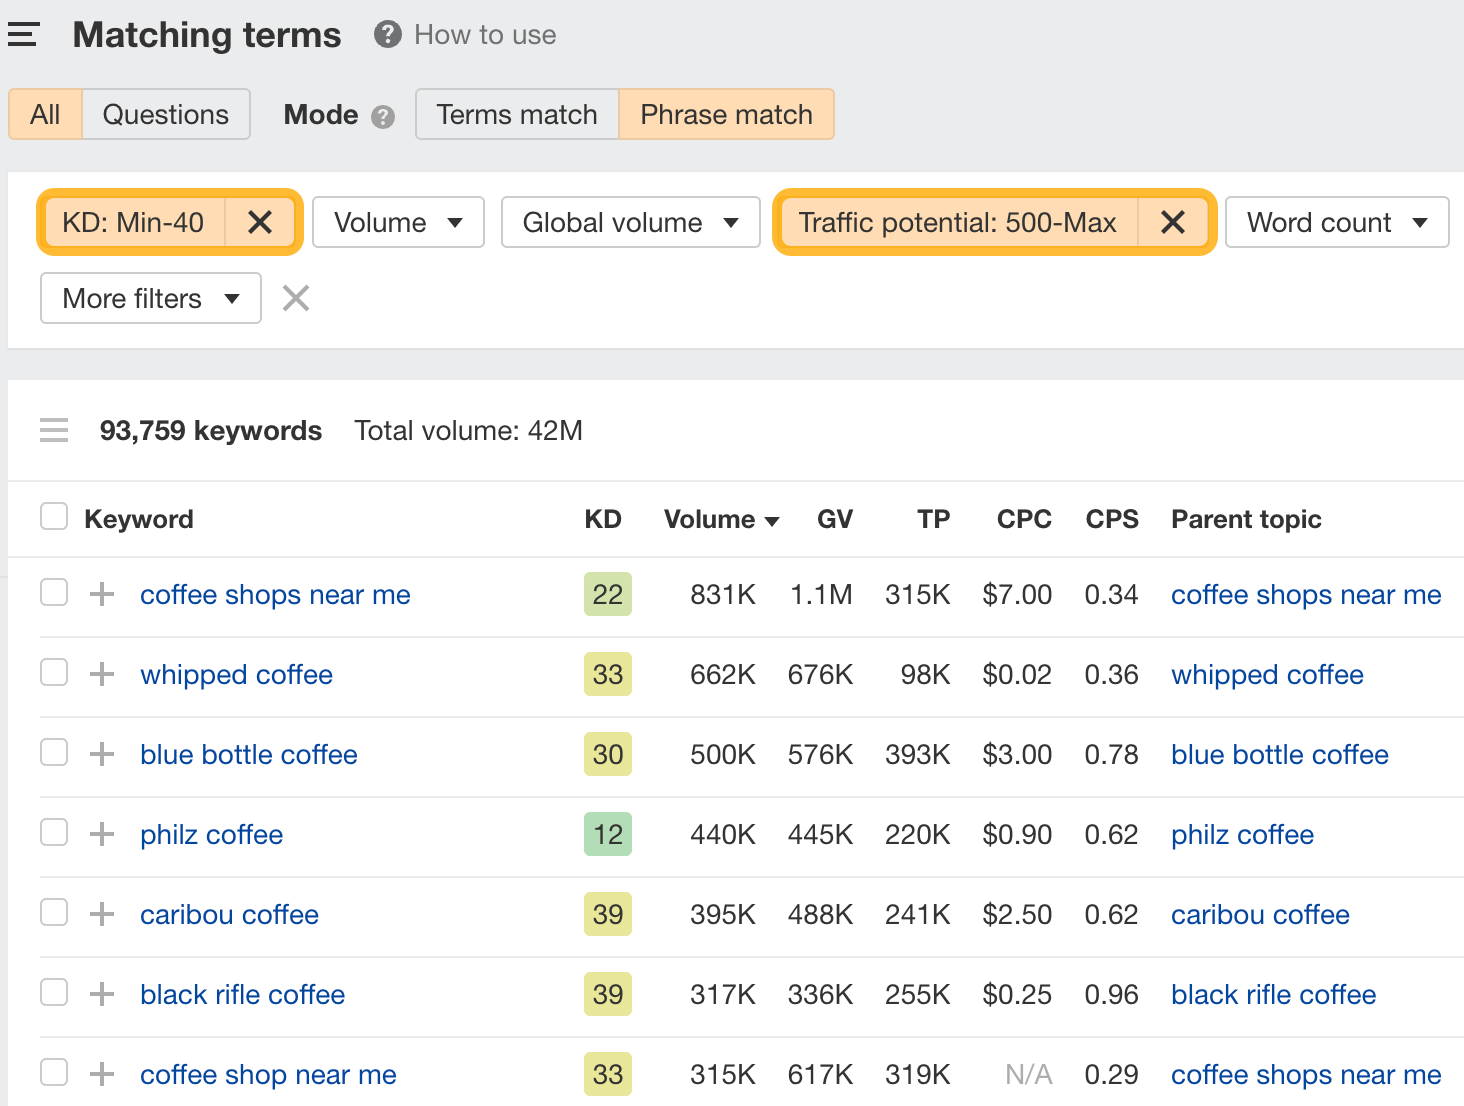1464x1106 pixels.
Task: Clear all filters with the X icon
Action: click(295, 298)
